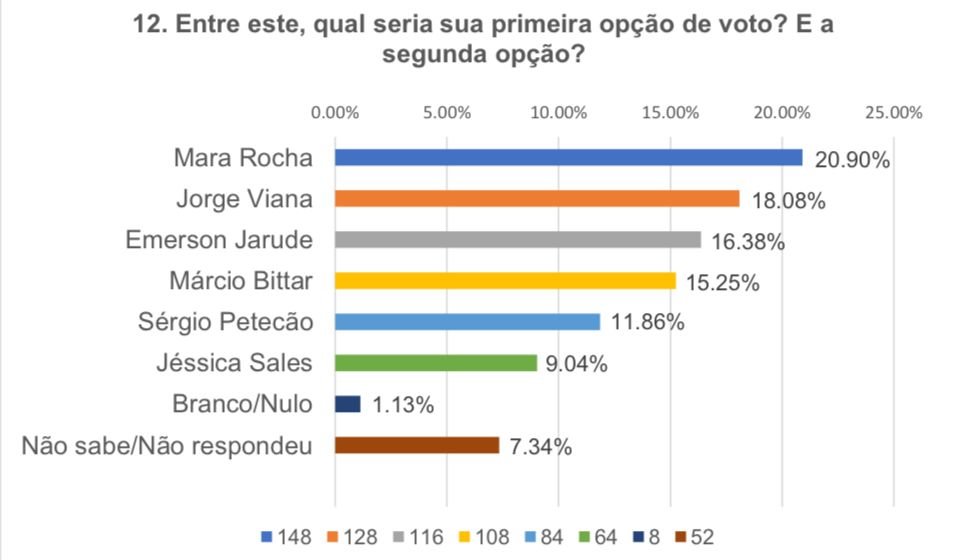This screenshot has width=966, height=560.
Task: Click the 7.34% data label
Action: tap(541, 447)
